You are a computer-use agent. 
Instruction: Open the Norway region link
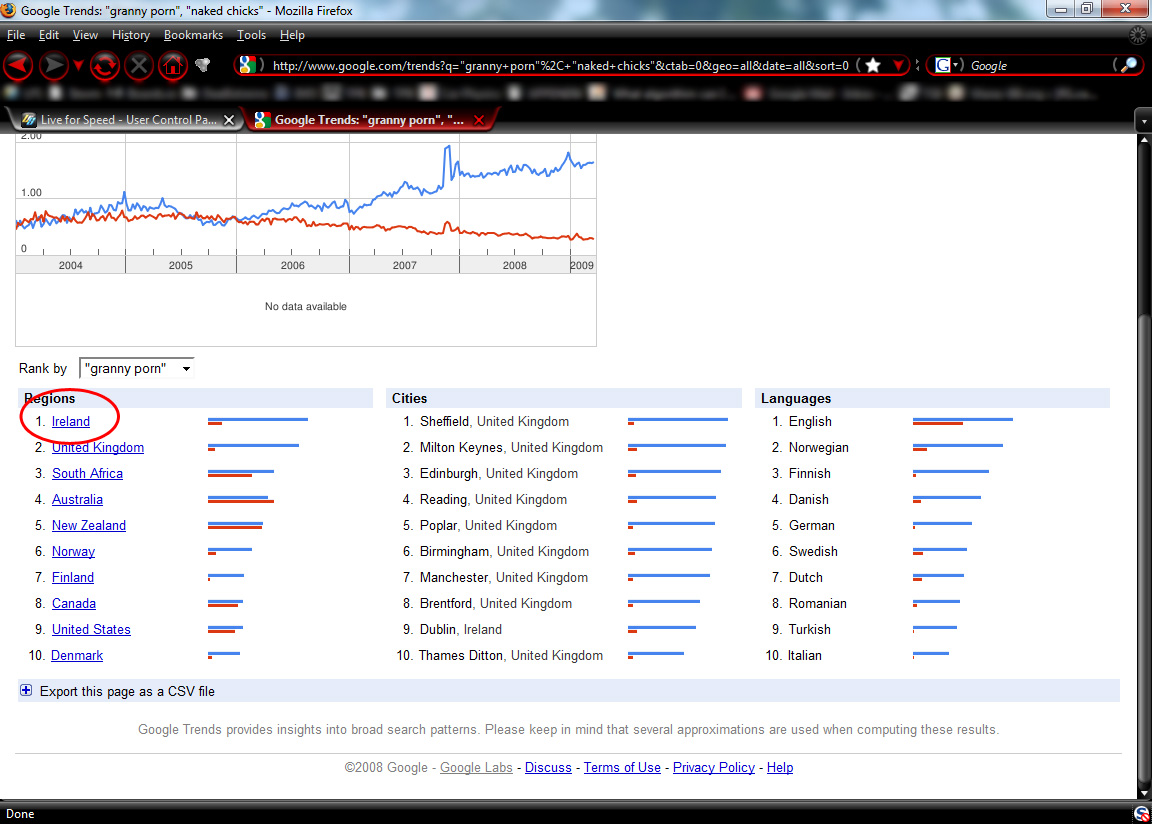point(73,552)
